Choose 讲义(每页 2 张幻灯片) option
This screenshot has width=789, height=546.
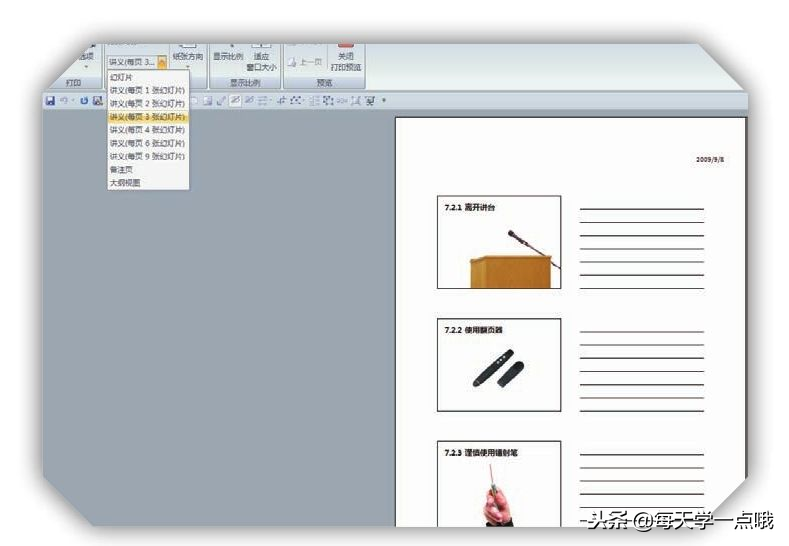point(148,103)
